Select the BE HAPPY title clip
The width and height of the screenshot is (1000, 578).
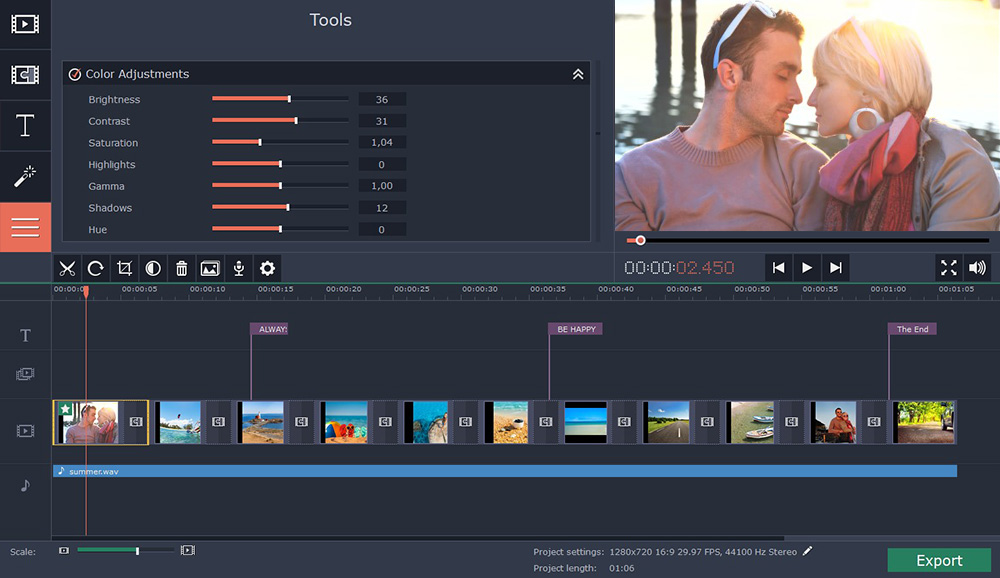tap(575, 329)
